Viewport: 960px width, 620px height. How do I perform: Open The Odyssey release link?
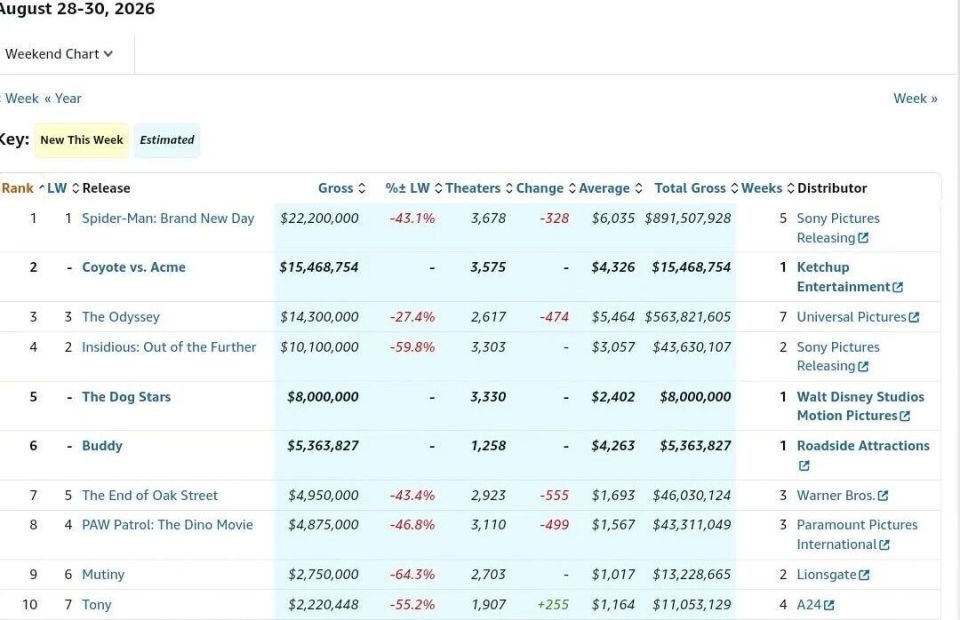121,317
